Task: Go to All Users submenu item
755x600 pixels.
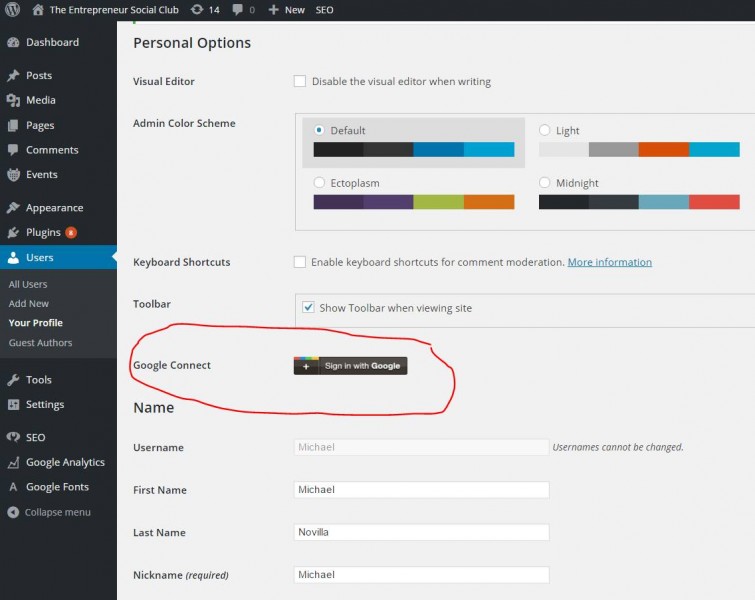Action: click(x=28, y=284)
